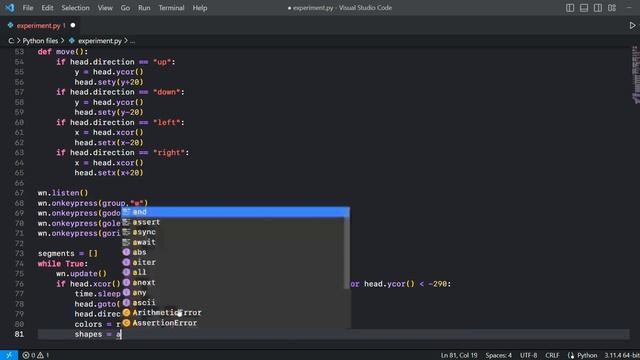640x360 pixels.
Task: Change line ending via 'CRLF'
Action: tap(552, 355)
